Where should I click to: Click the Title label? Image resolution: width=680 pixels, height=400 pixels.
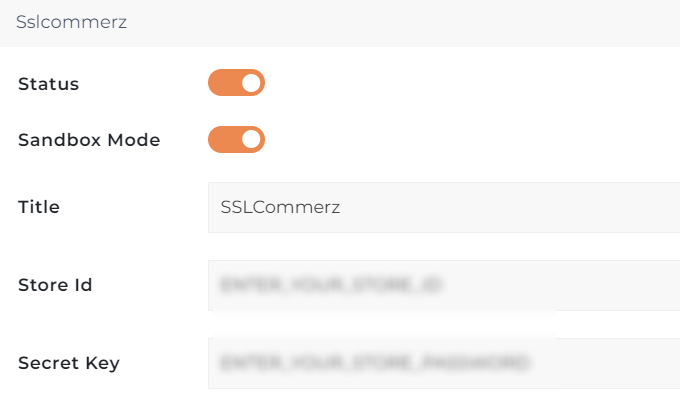click(39, 208)
